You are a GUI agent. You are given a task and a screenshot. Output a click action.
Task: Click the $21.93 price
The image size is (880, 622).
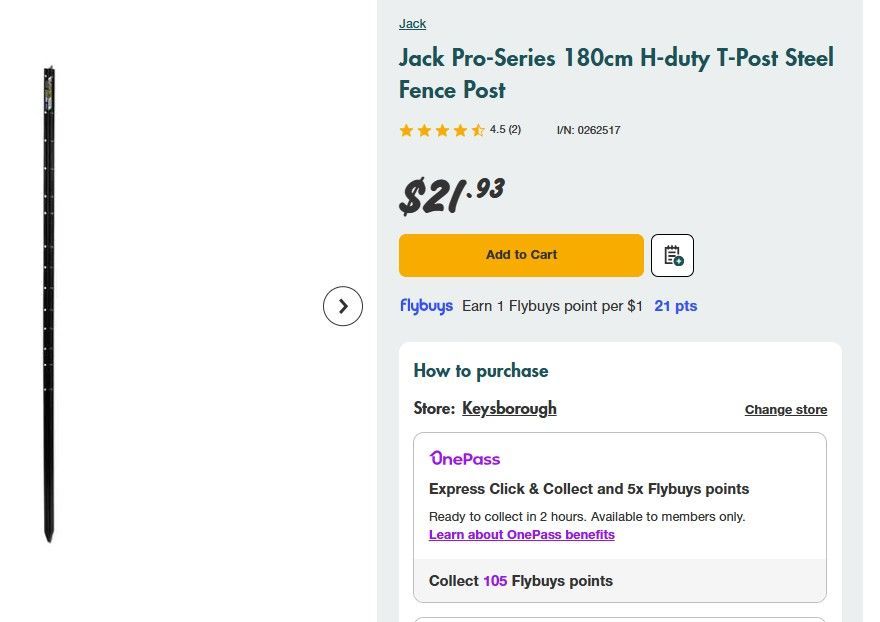(451, 195)
